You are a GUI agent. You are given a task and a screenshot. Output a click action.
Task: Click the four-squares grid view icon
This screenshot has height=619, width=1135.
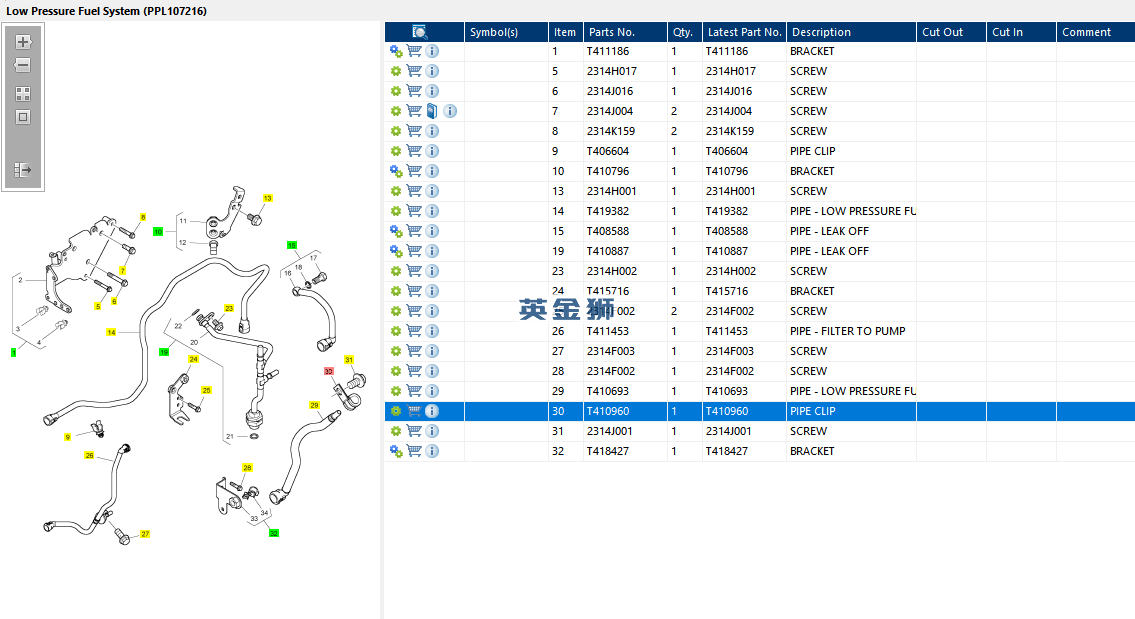23,94
